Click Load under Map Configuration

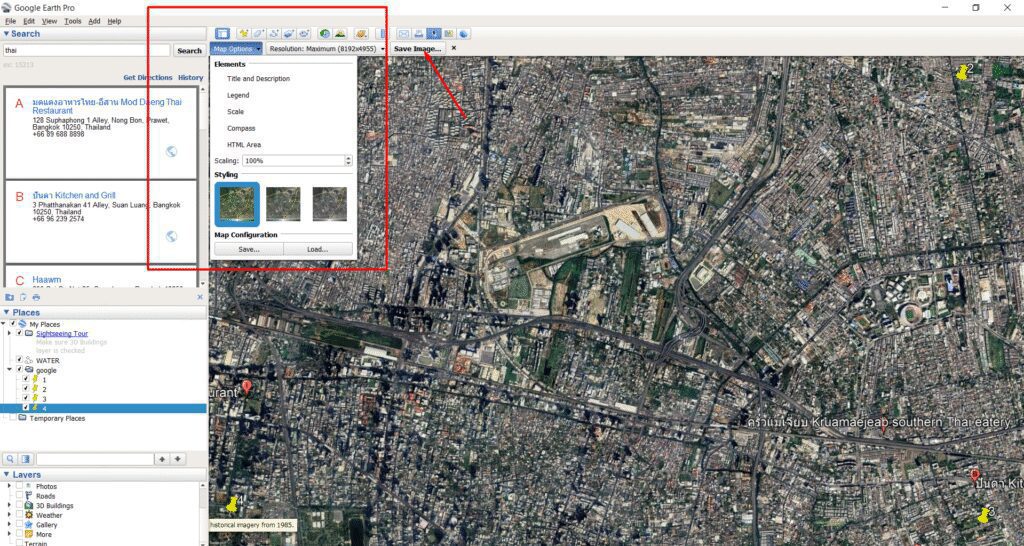tap(318, 249)
